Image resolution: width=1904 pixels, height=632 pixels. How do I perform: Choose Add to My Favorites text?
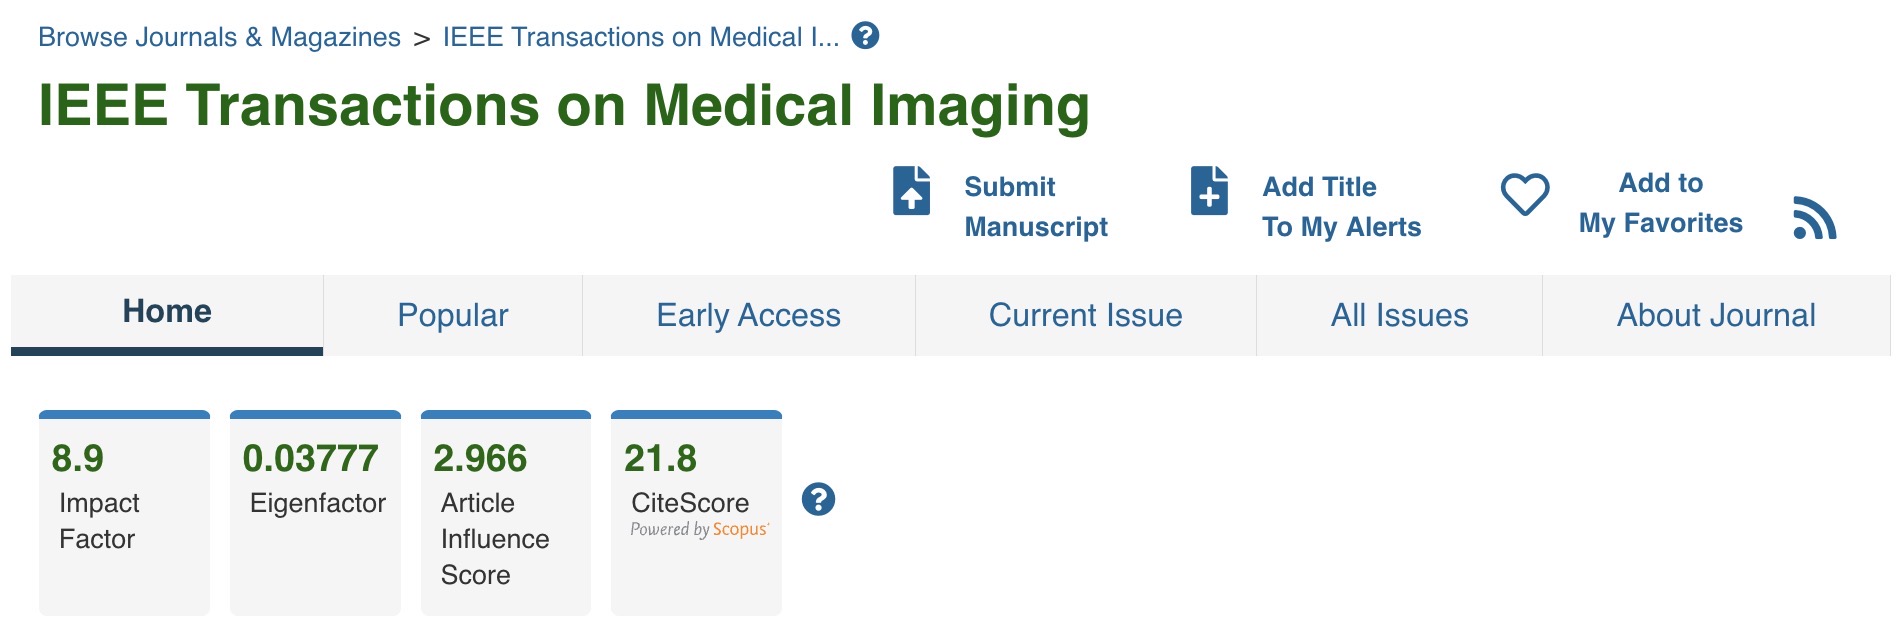(x=1660, y=203)
